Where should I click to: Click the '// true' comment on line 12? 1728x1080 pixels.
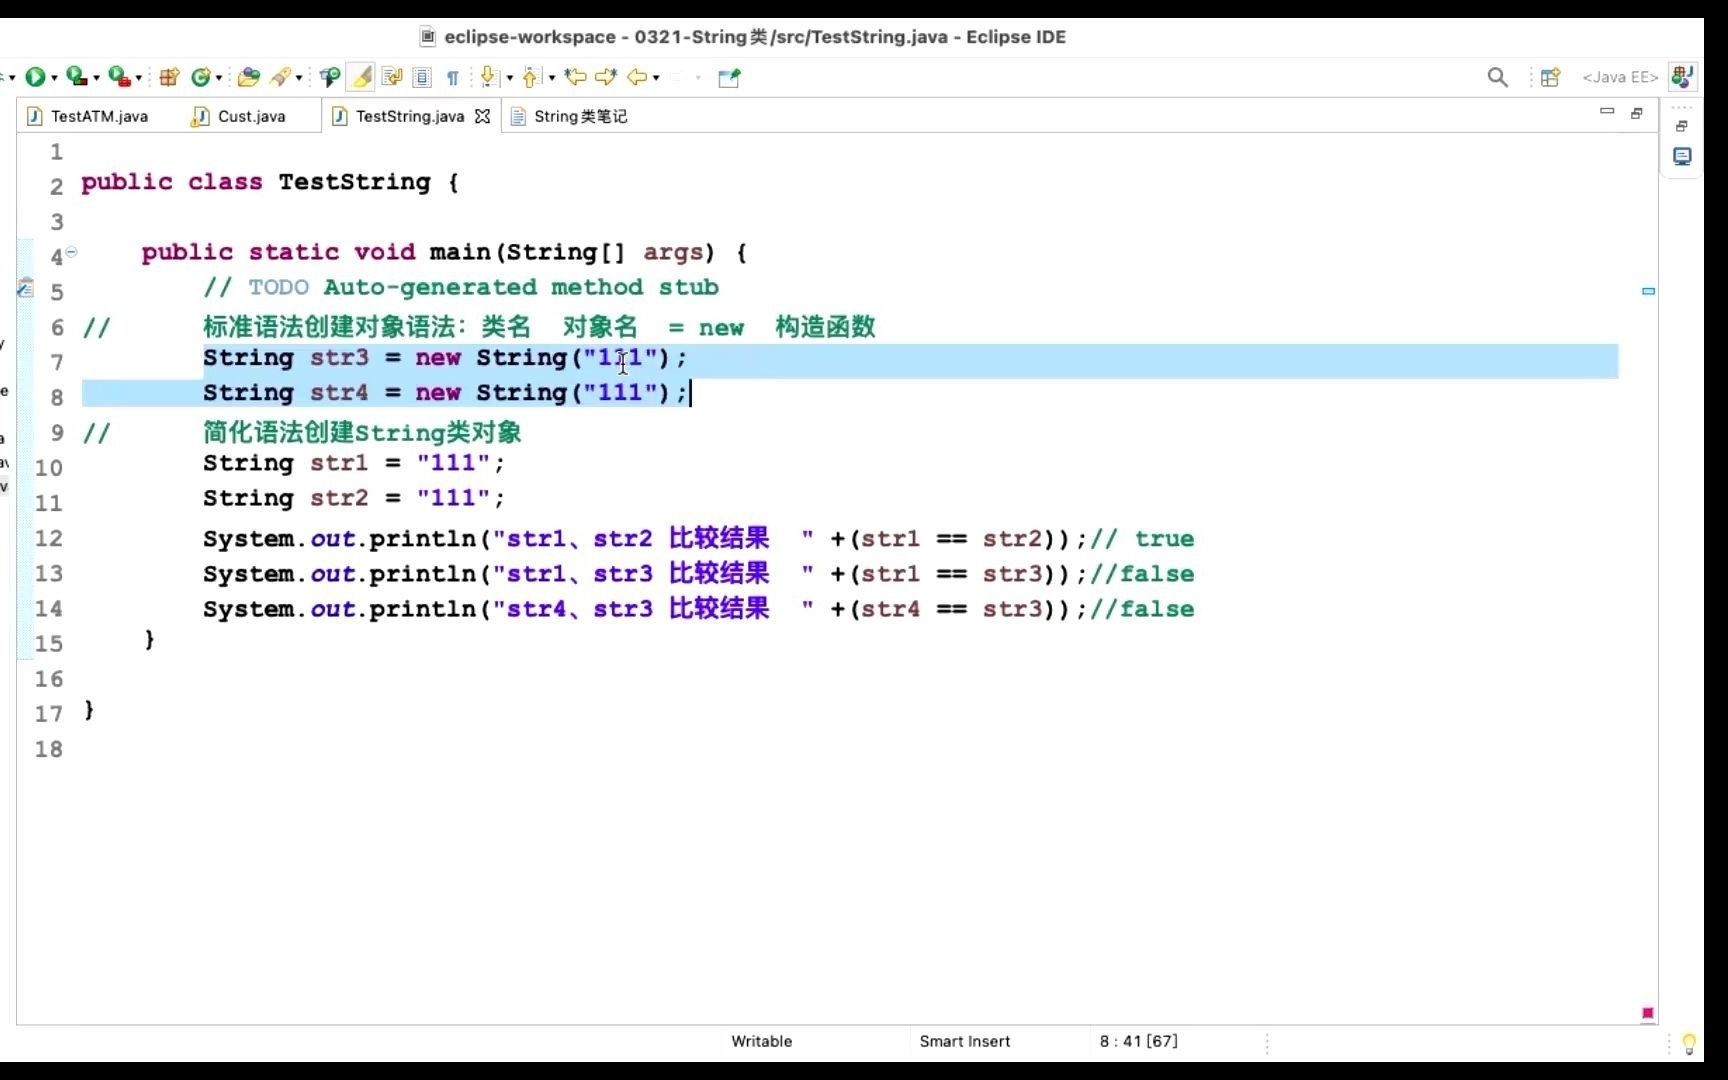1142,539
